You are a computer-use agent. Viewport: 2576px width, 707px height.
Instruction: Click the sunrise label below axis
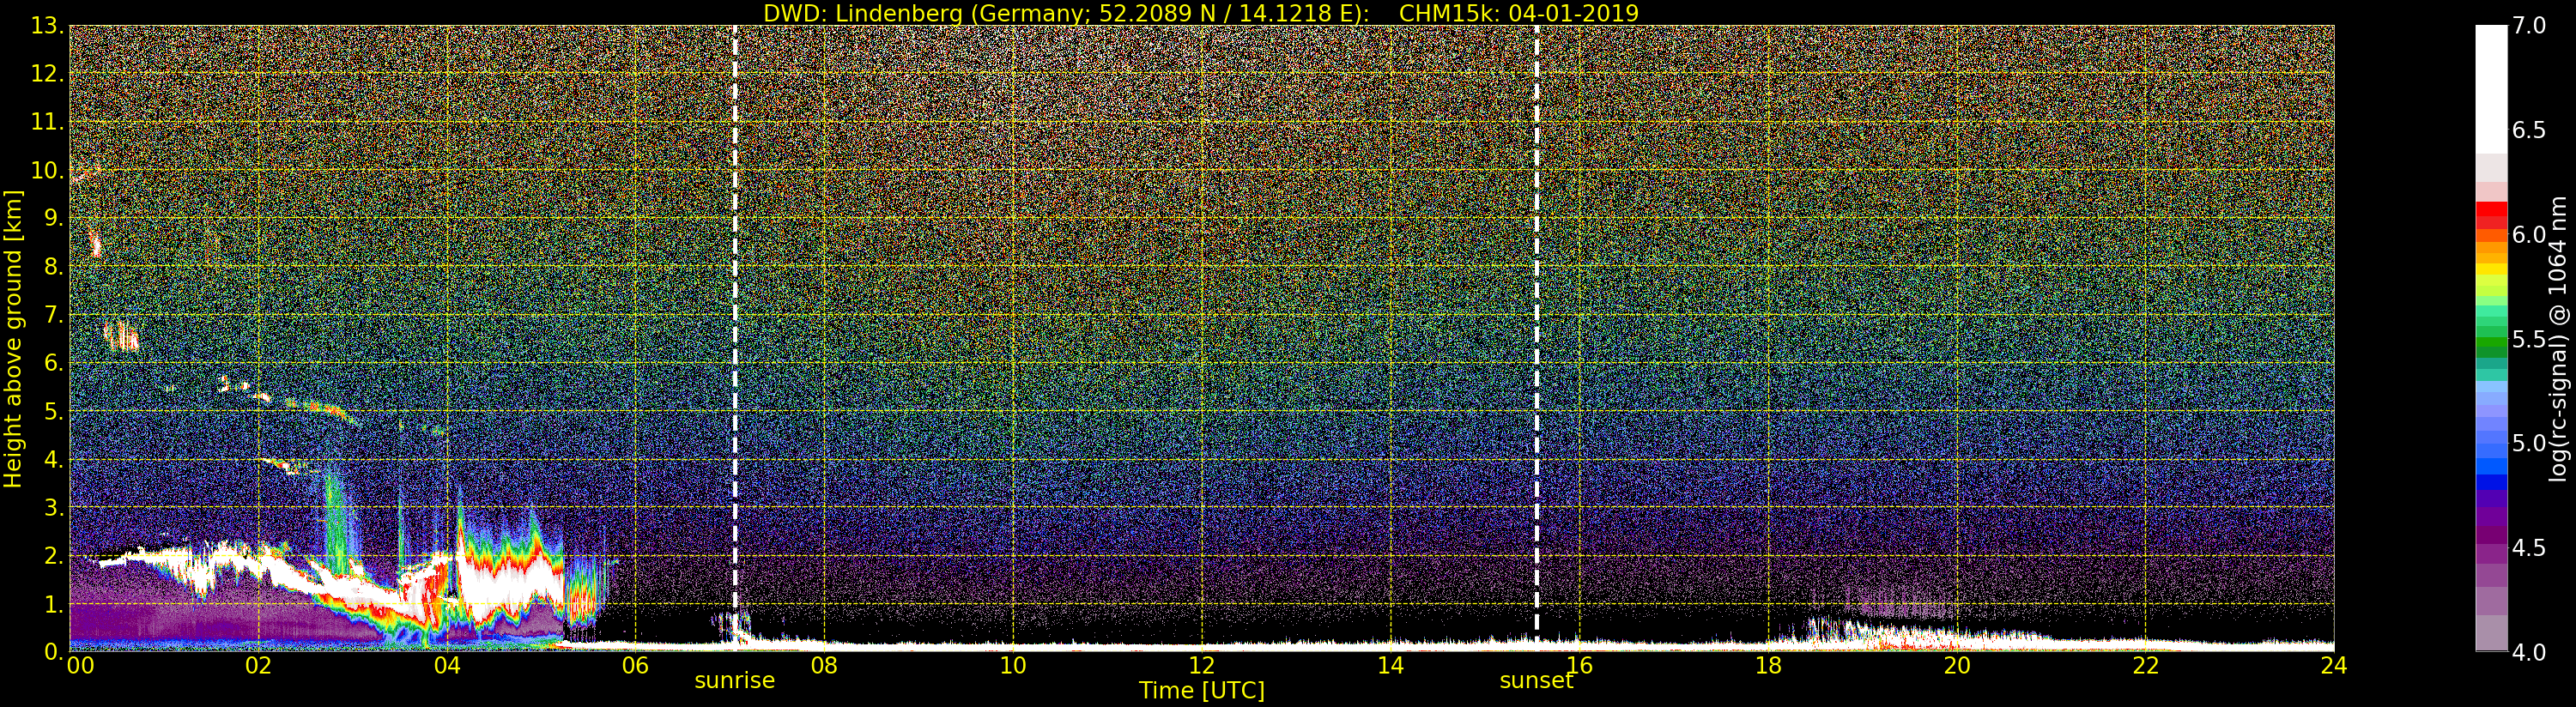(x=734, y=680)
